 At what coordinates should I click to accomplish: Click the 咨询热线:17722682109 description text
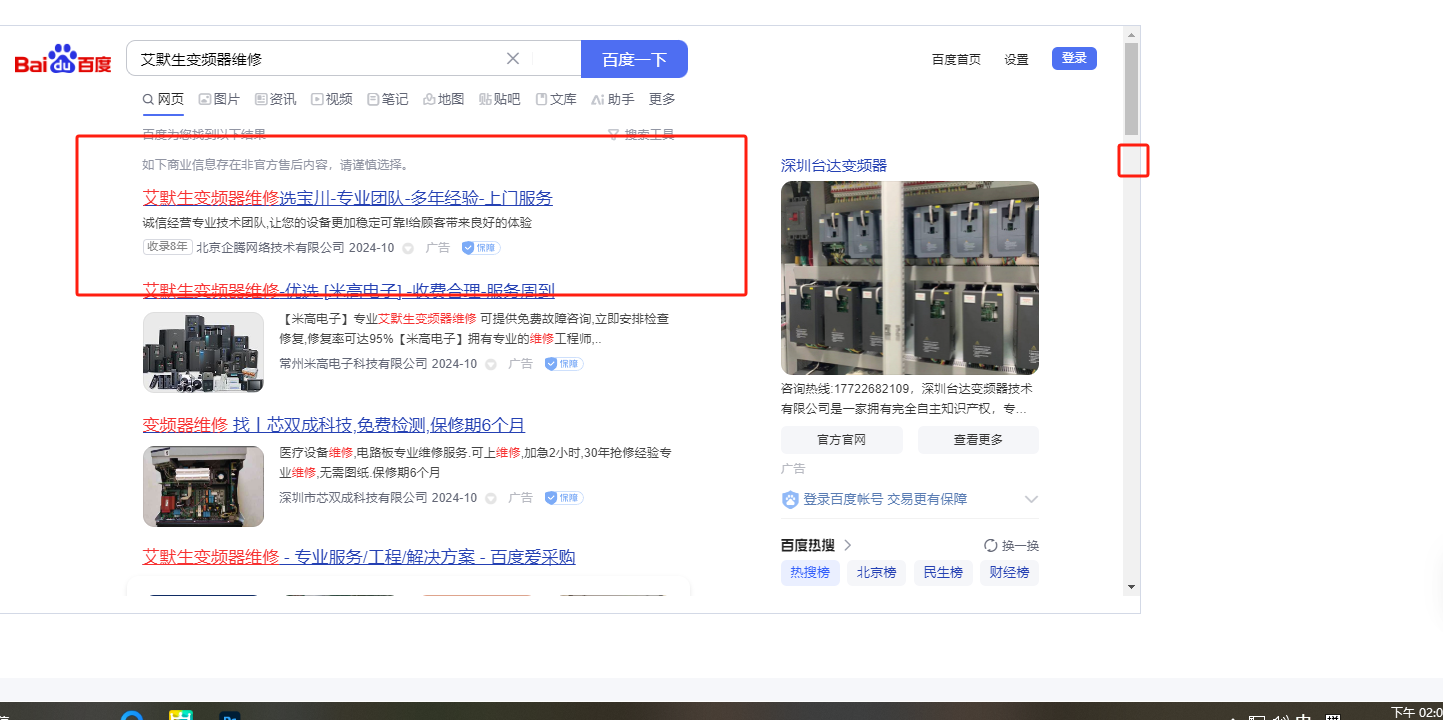pos(906,398)
